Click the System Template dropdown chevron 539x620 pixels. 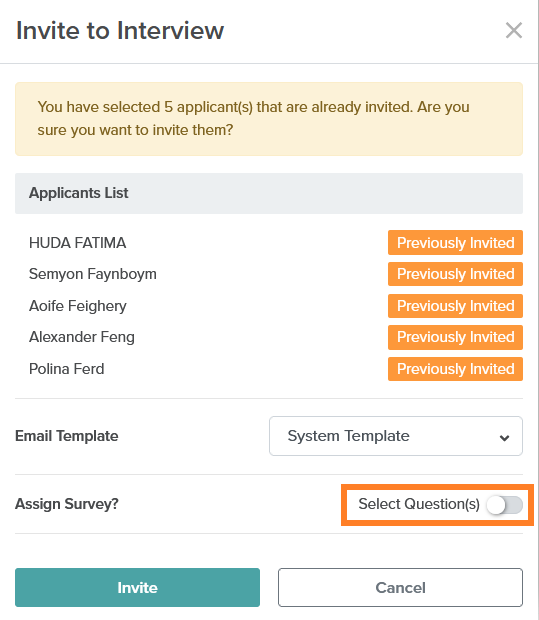tap(504, 438)
